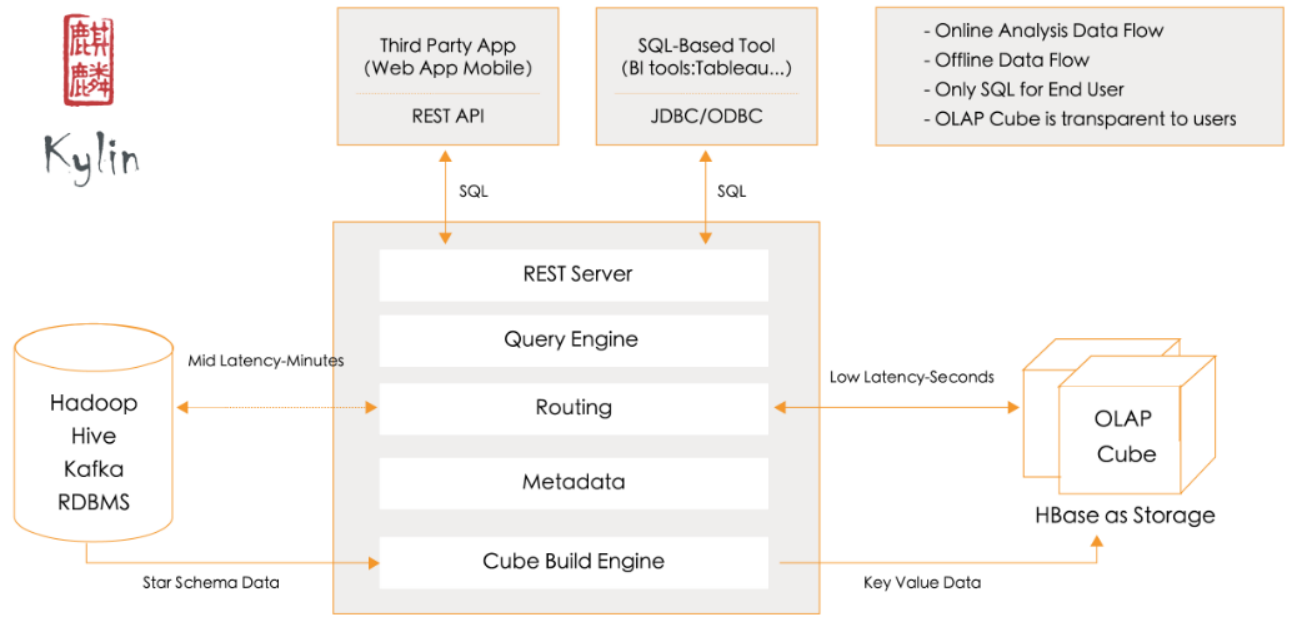The height and width of the screenshot is (626, 1296).
Task: Click the Hadoop text in cylinder
Action: (x=94, y=404)
